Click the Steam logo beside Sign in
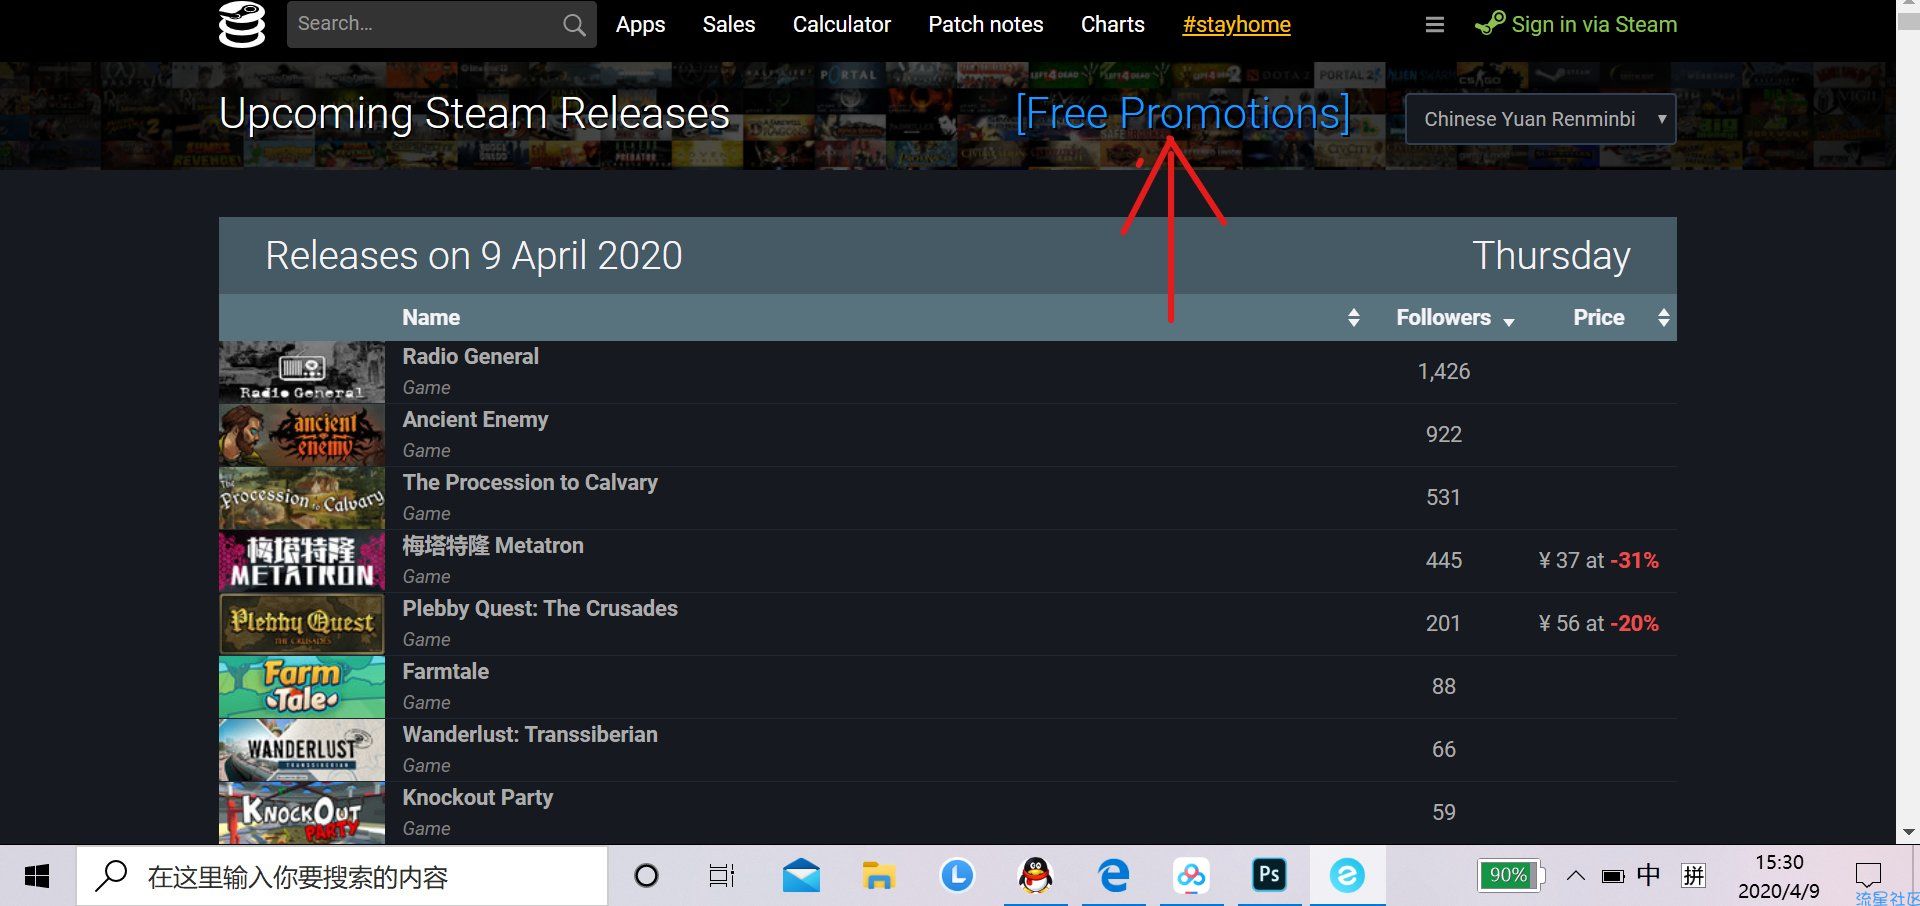1920x906 pixels. (1490, 24)
